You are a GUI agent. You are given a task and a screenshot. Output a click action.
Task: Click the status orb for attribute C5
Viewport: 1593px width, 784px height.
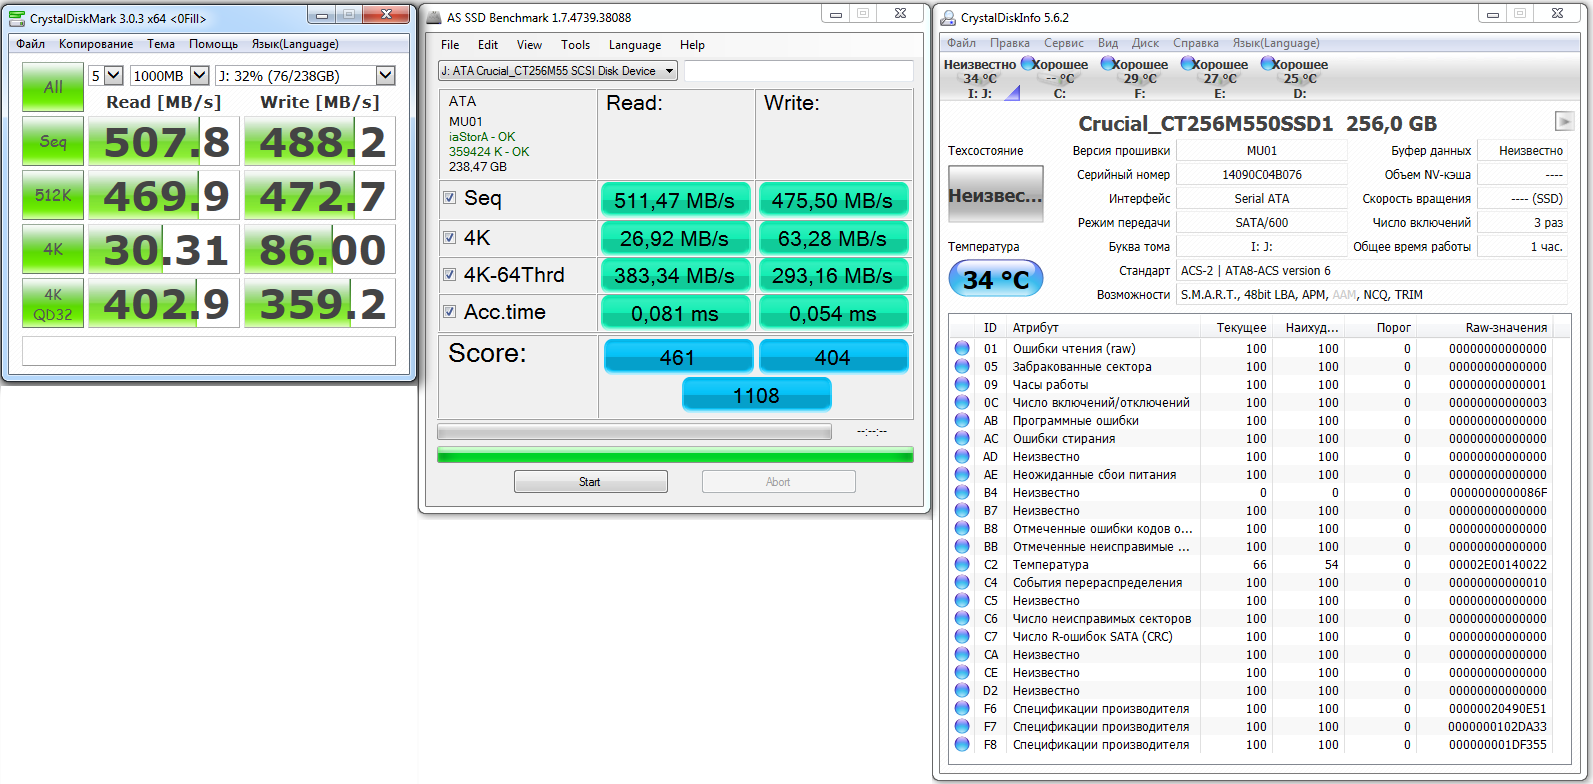(x=962, y=600)
